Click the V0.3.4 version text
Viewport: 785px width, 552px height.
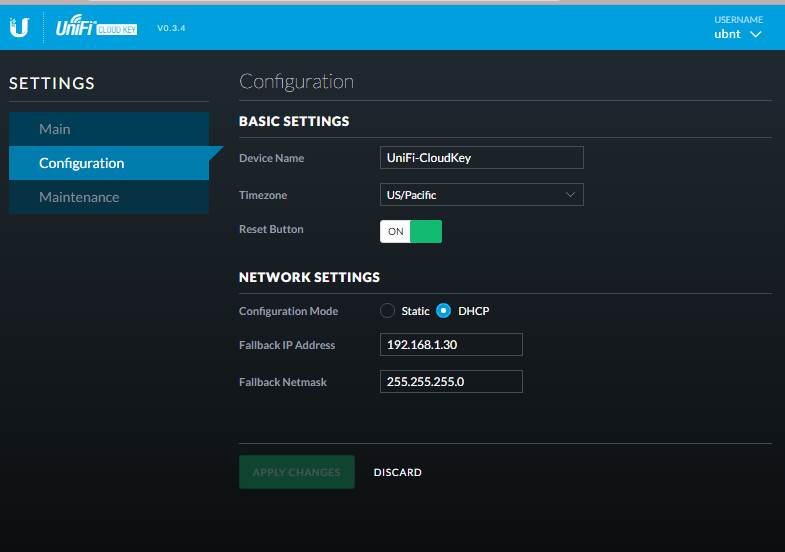coord(171,28)
